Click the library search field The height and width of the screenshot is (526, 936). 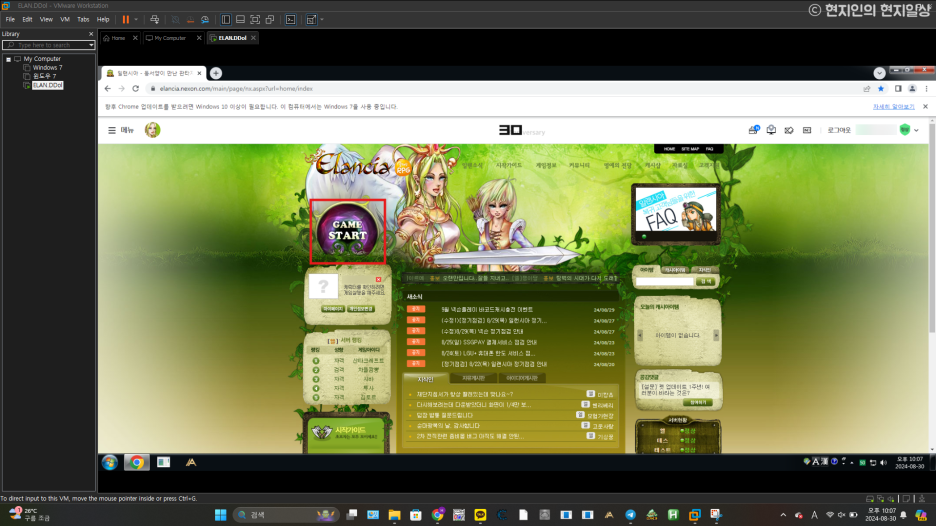pyautogui.click(x=45, y=45)
